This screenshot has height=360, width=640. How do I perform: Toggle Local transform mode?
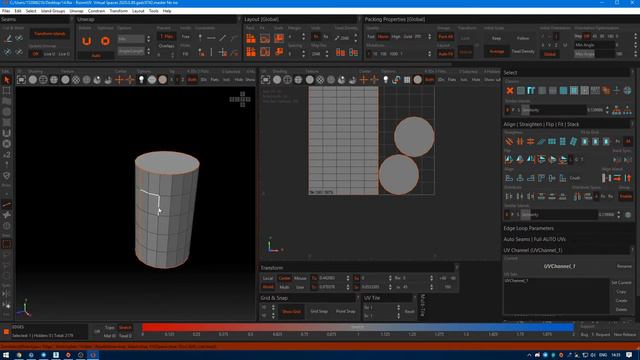point(268,278)
